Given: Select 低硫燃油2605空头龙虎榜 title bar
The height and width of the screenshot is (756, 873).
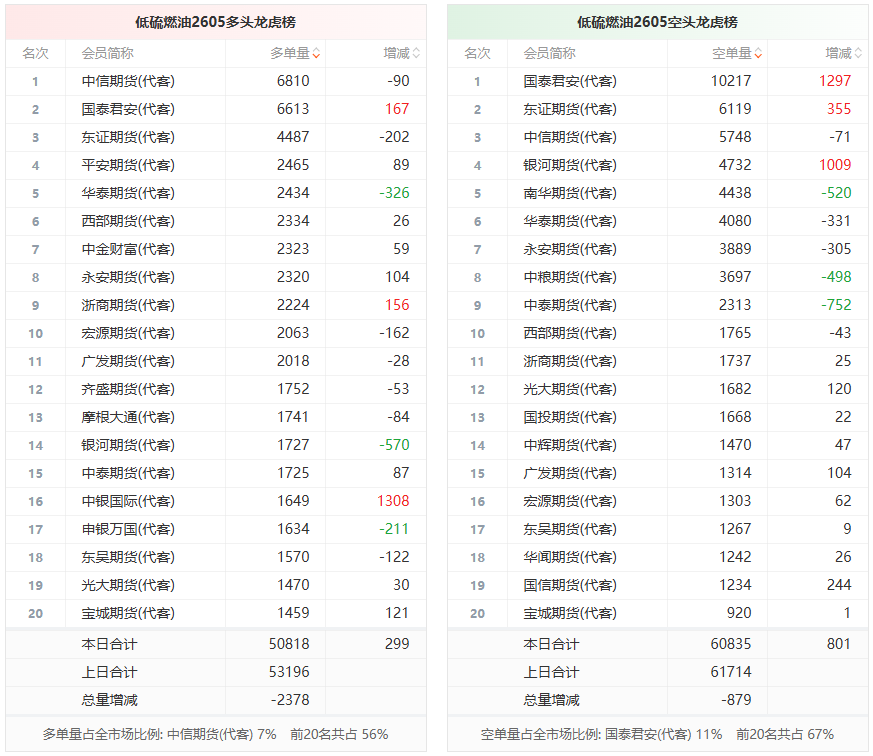Looking at the screenshot, I should [658, 22].
